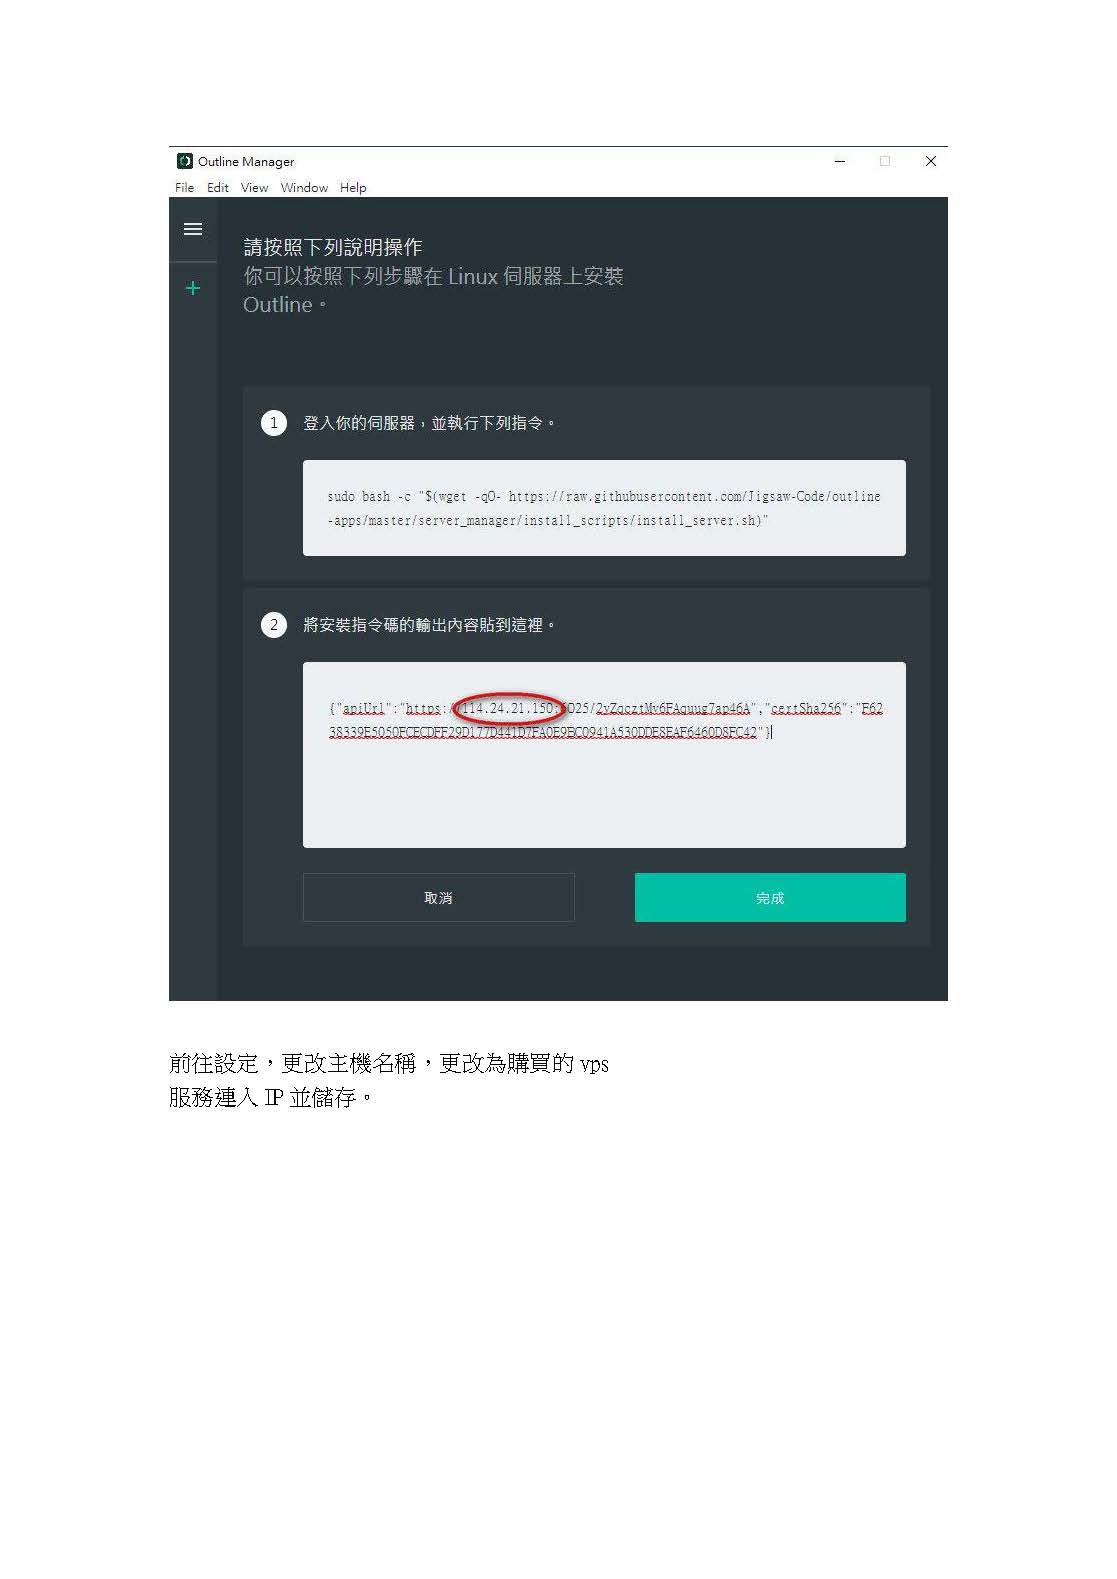Viewport: 1117px width, 1579px height.
Task: Minimize the Outline Manager window
Action: 840,161
